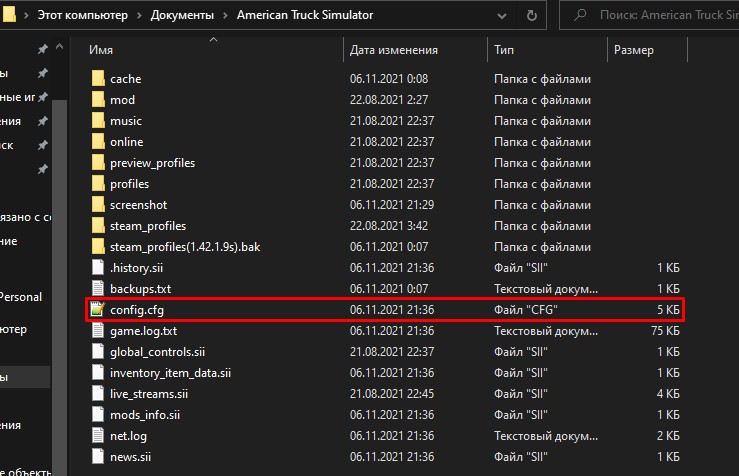The image size is (739, 476).
Task: Click the folder icon in address bar
Action: pos(11,16)
